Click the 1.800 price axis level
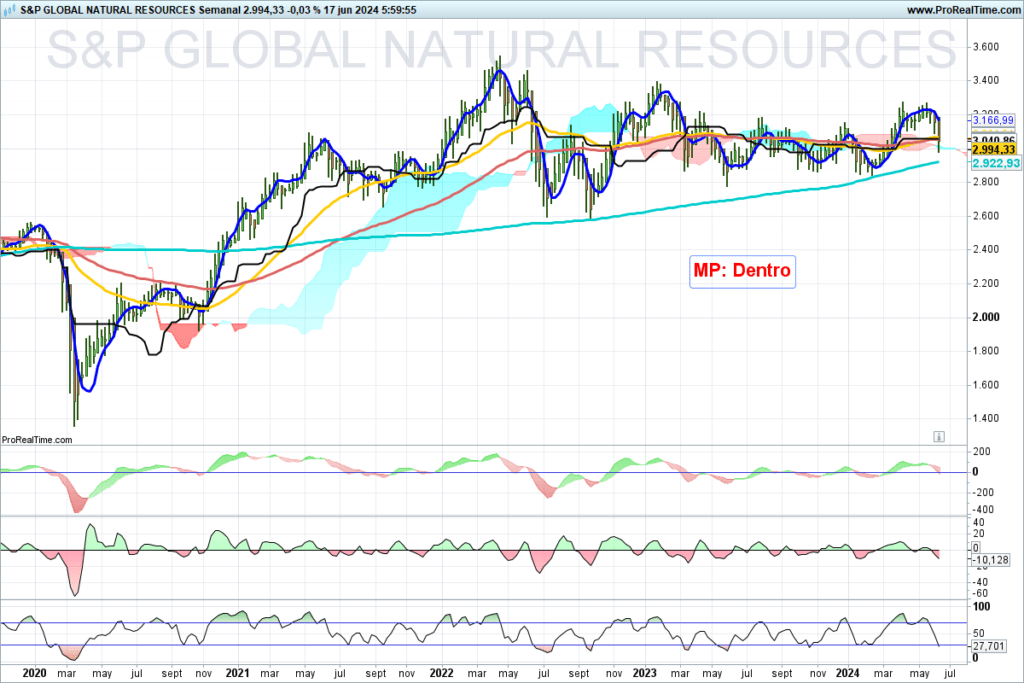The height and width of the screenshot is (683, 1024). tap(985, 351)
